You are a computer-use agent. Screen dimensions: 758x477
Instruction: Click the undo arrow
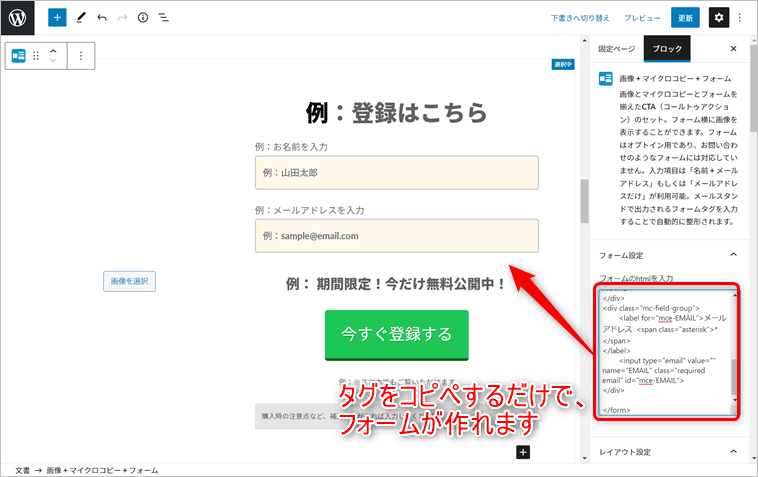pos(102,18)
